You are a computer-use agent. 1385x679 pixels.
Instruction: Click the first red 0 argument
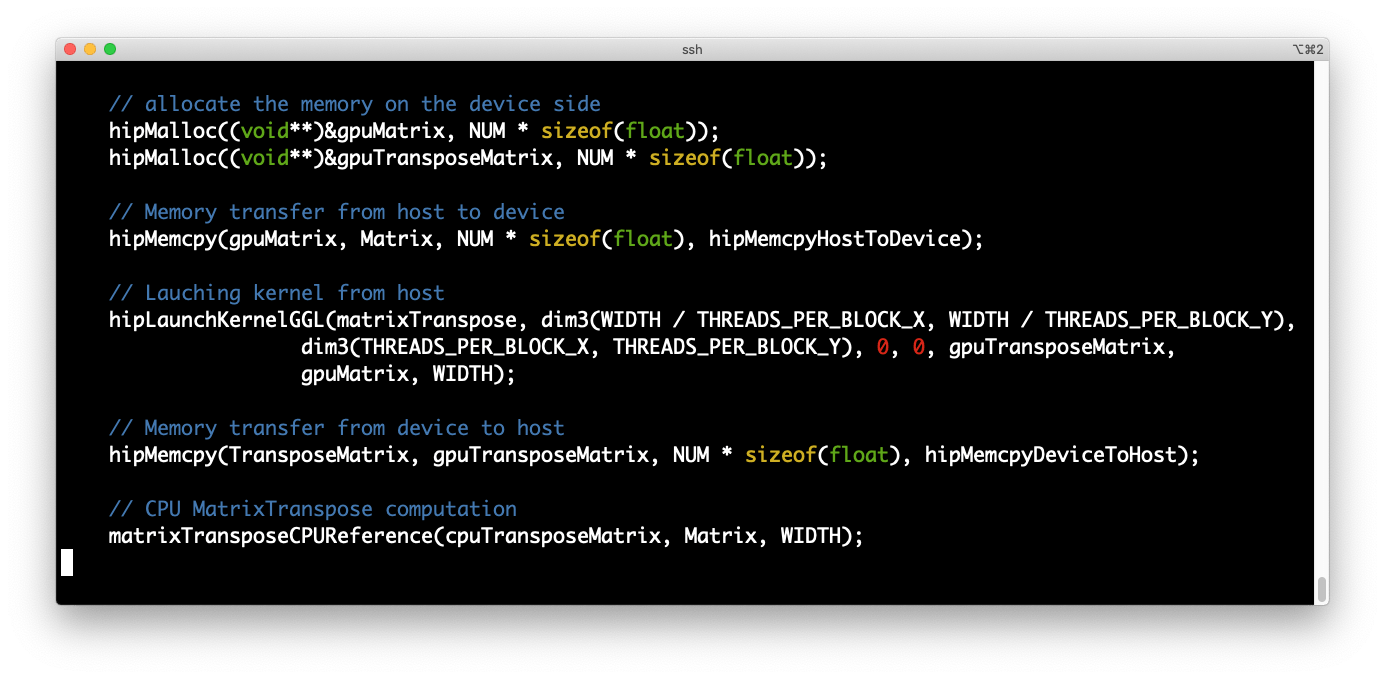pyautogui.click(x=883, y=347)
